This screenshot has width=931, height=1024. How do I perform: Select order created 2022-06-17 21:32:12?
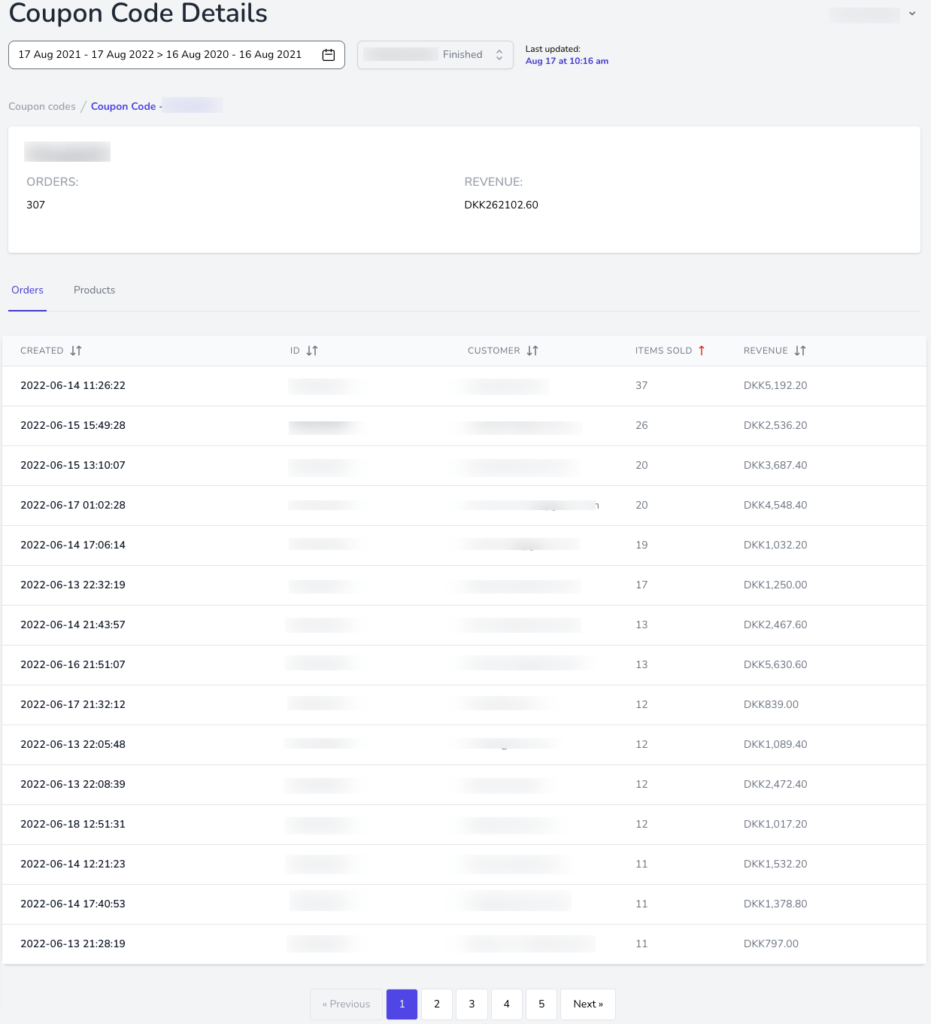click(x=464, y=705)
